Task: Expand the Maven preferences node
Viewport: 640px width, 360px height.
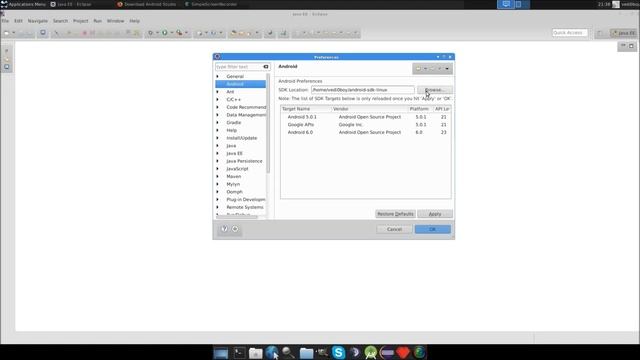Action: tap(218, 176)
